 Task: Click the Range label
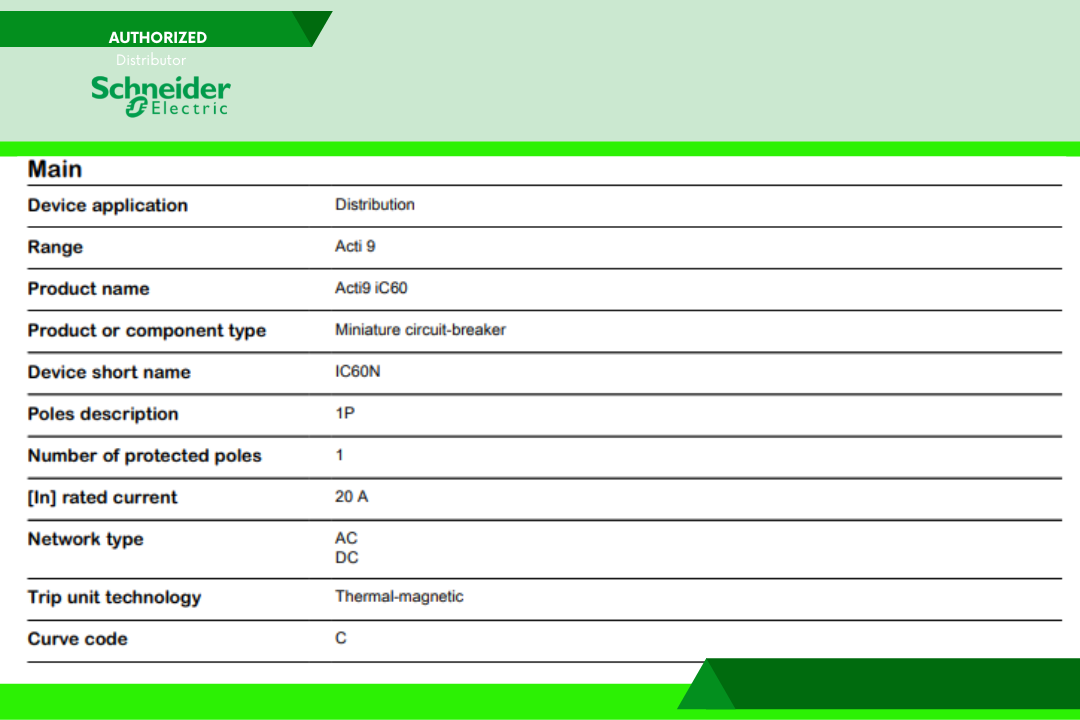click(x=55, y=247)
